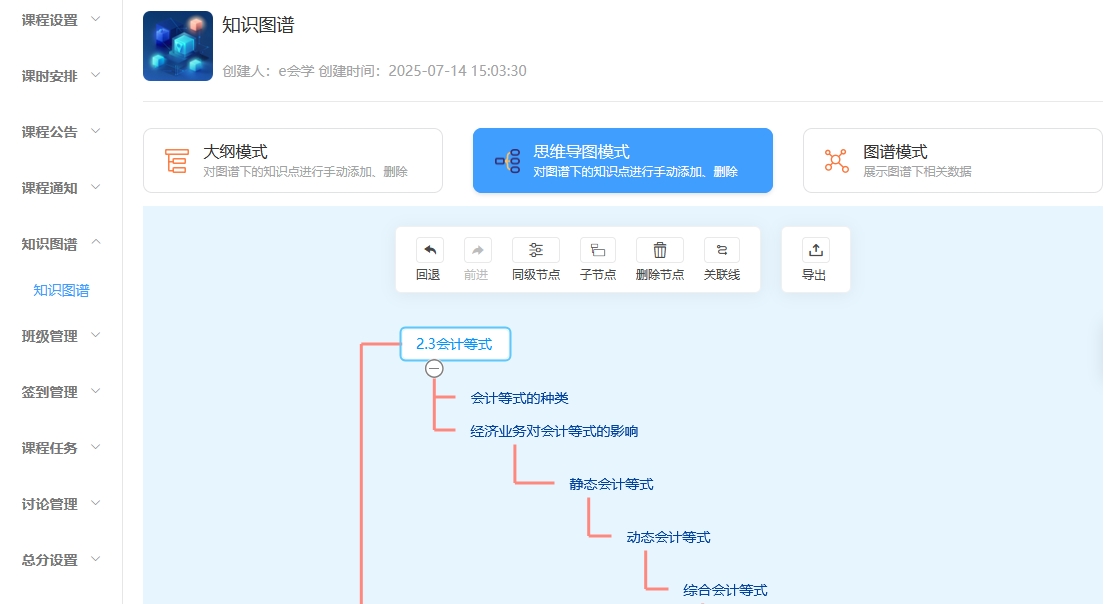1110x604 pixels.
Task: Select the 静态会计等式 node
Action: [611, 484]
